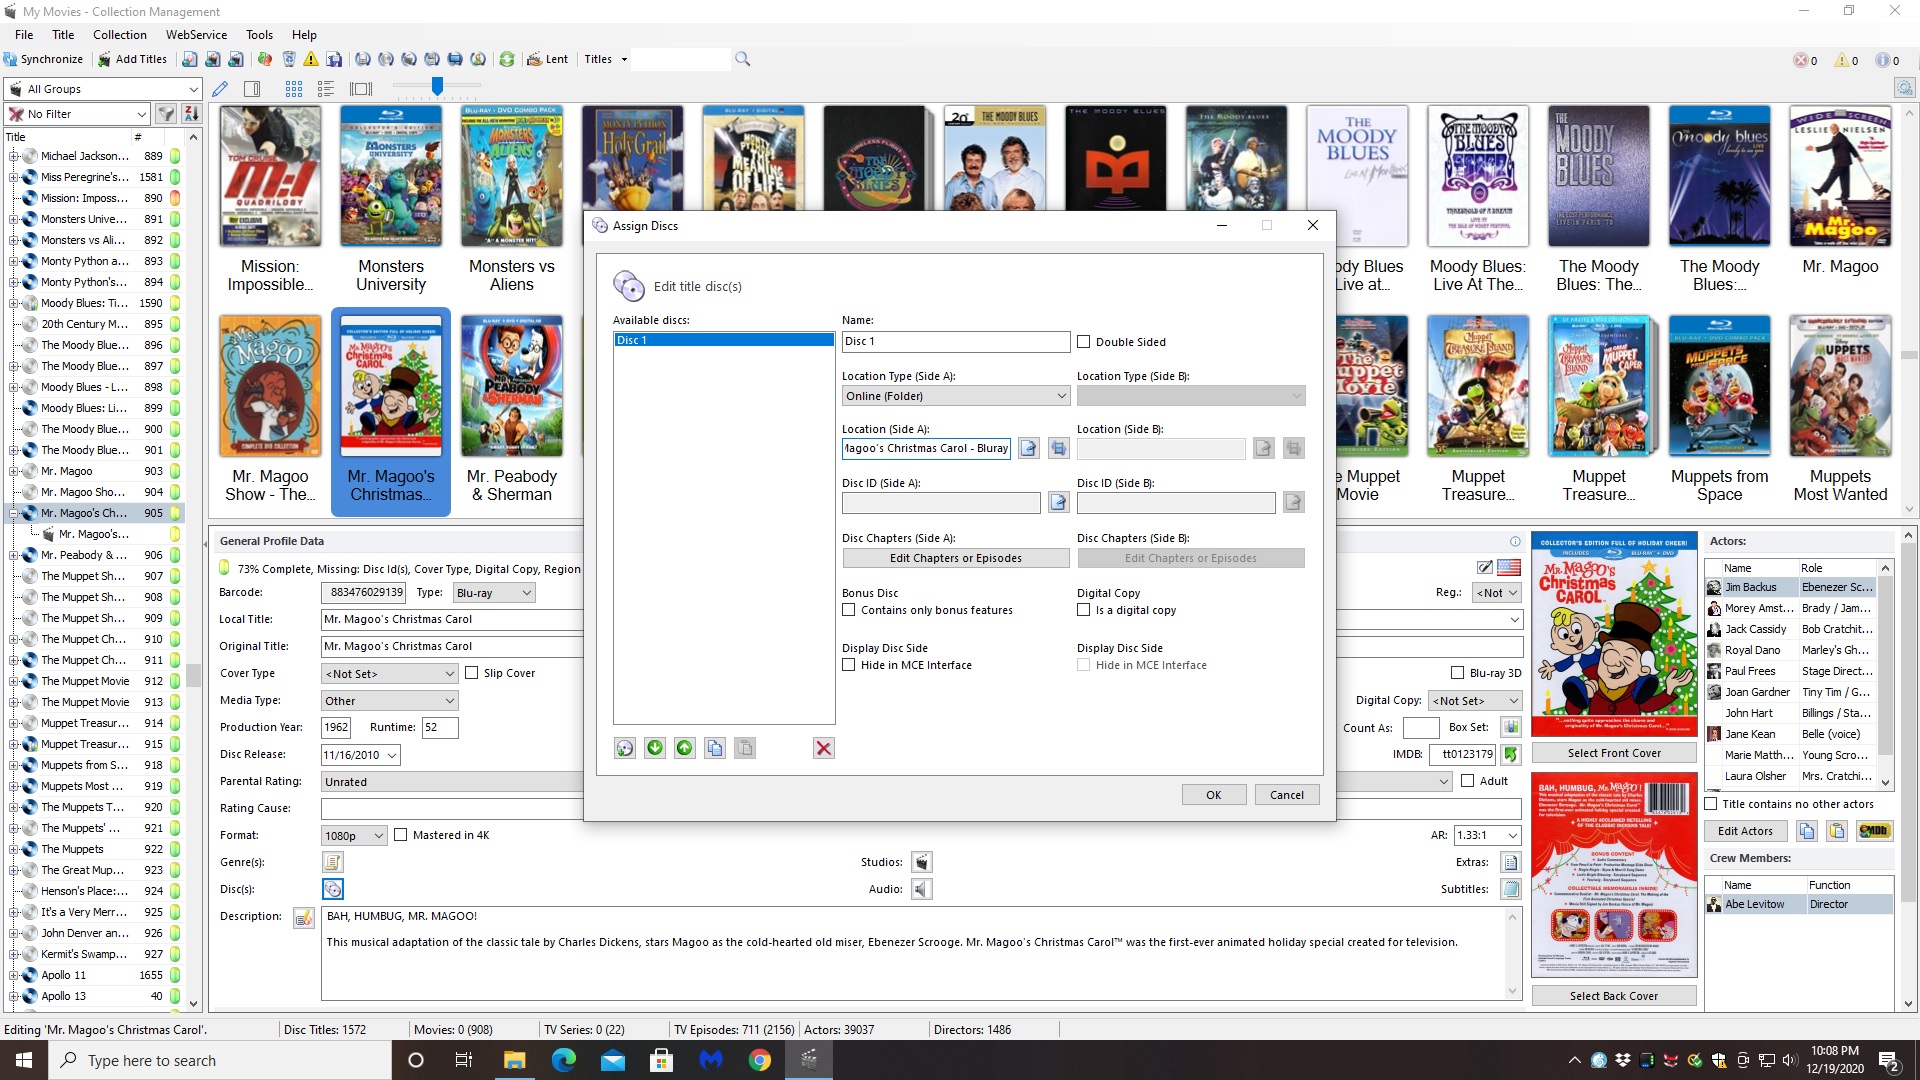Expand the Mr. Peabody tree node
This screenshot has height=1080, width=1920.
(15, 555)
